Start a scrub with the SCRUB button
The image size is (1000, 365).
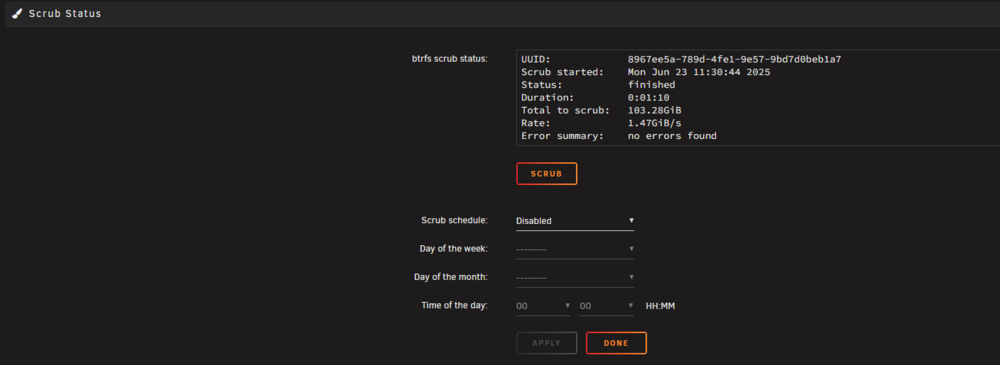coord(547,174)
